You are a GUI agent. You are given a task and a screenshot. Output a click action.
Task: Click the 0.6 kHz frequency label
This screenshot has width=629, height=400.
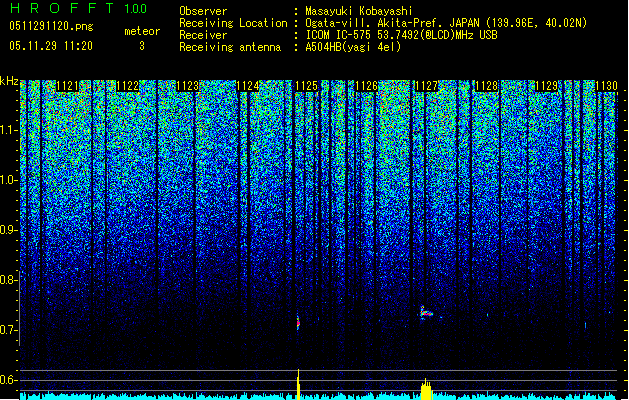pyautogui.click(x=9, y=380)
